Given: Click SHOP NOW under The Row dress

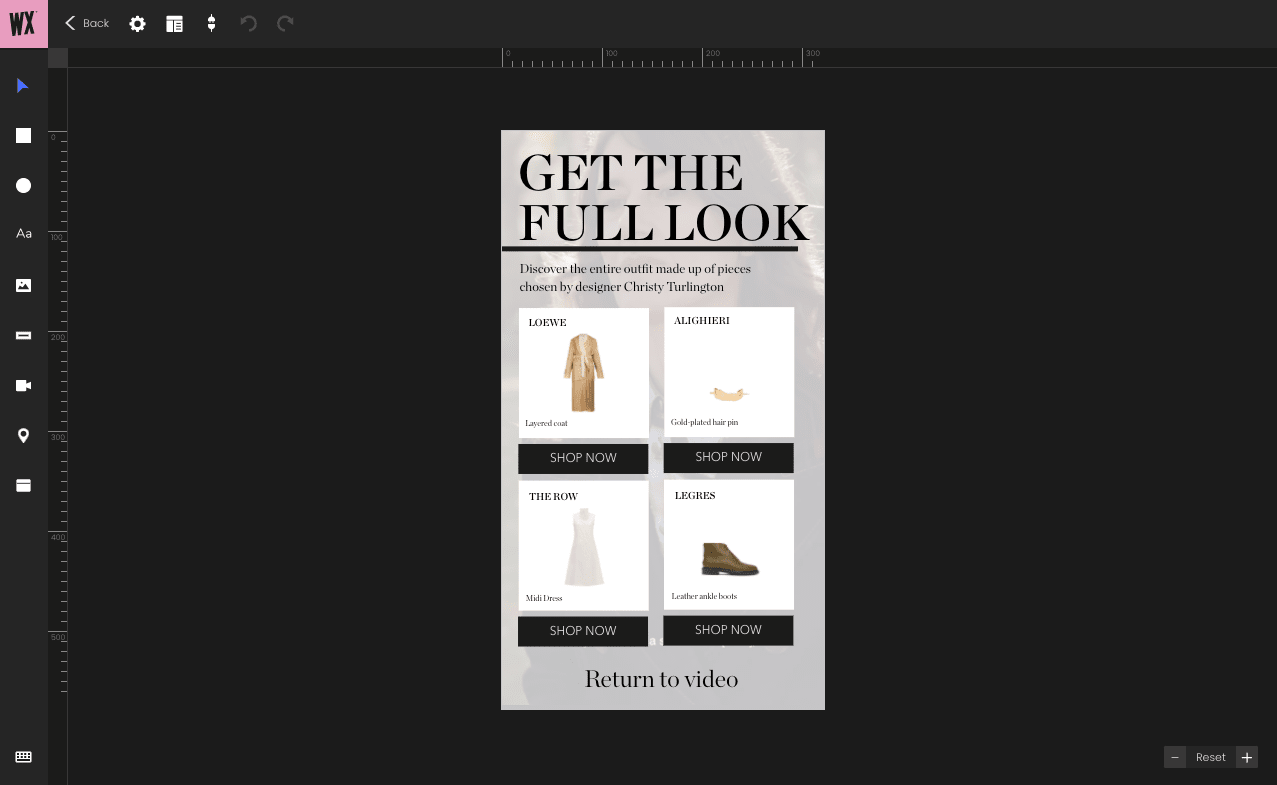Looking at the screenshot, I should pos(583,631).
